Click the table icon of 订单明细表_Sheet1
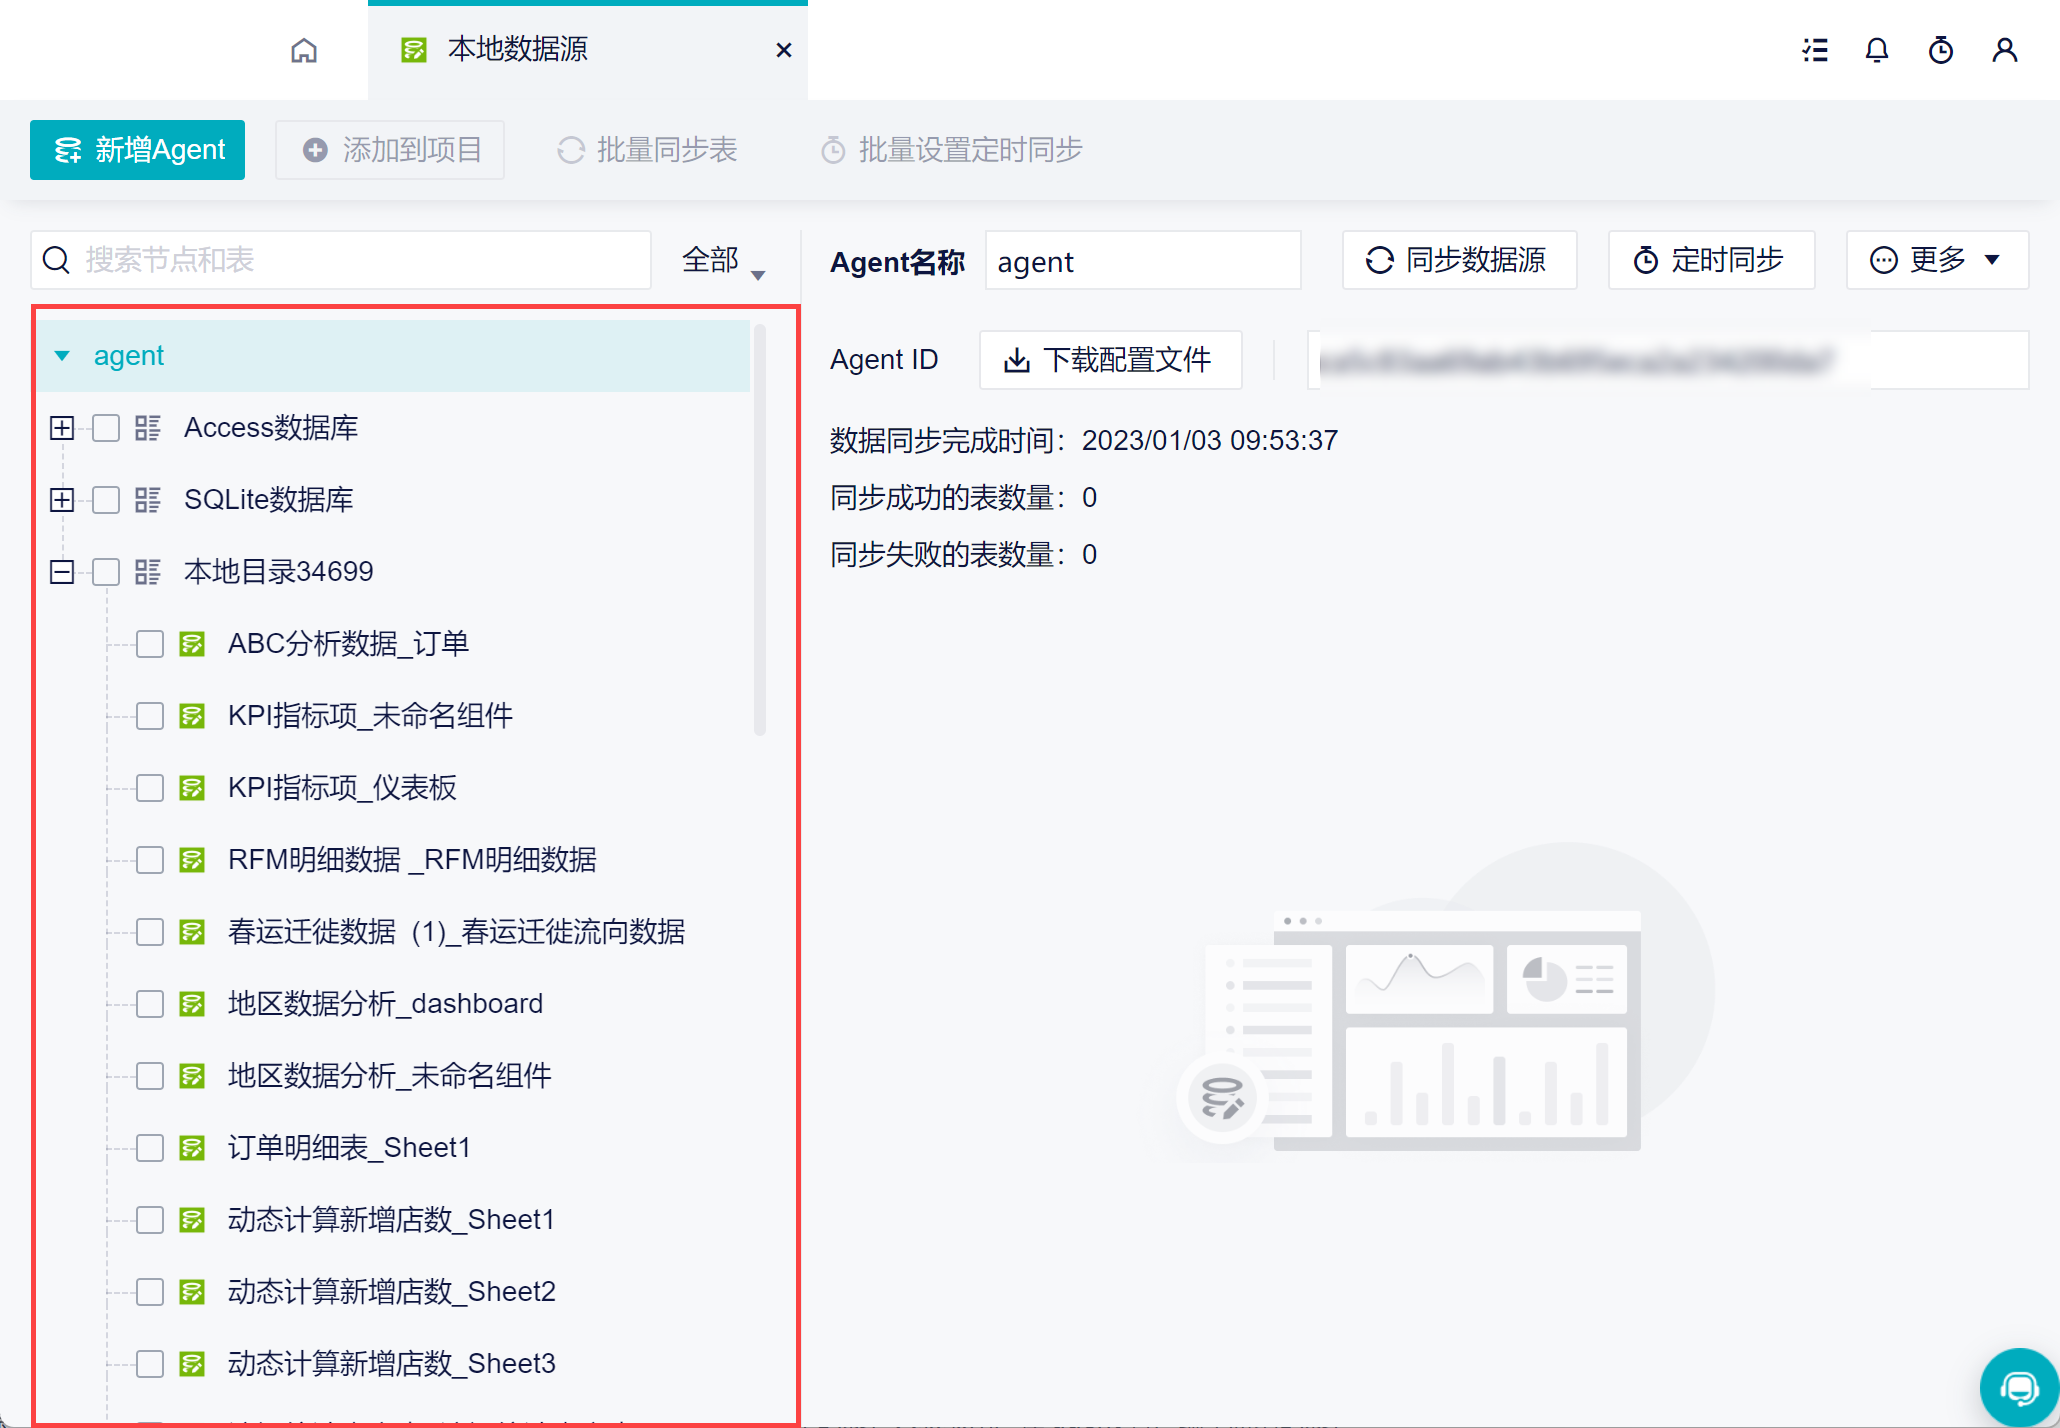The height and width of the screenshot is (1428, 2060). pyautogui.click(x=192, y=1148)
